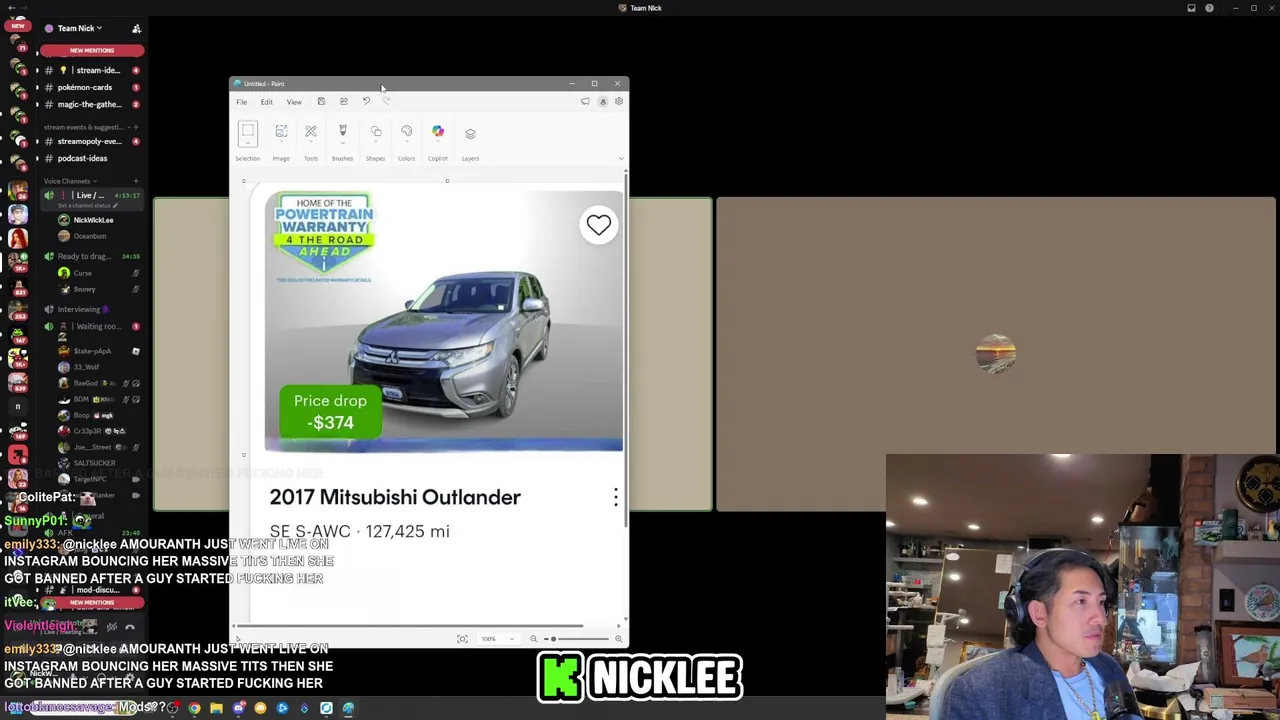Join the Interviewing voice channel
The width and height of the screenshot is (1280, 720).
coord(92,309)
